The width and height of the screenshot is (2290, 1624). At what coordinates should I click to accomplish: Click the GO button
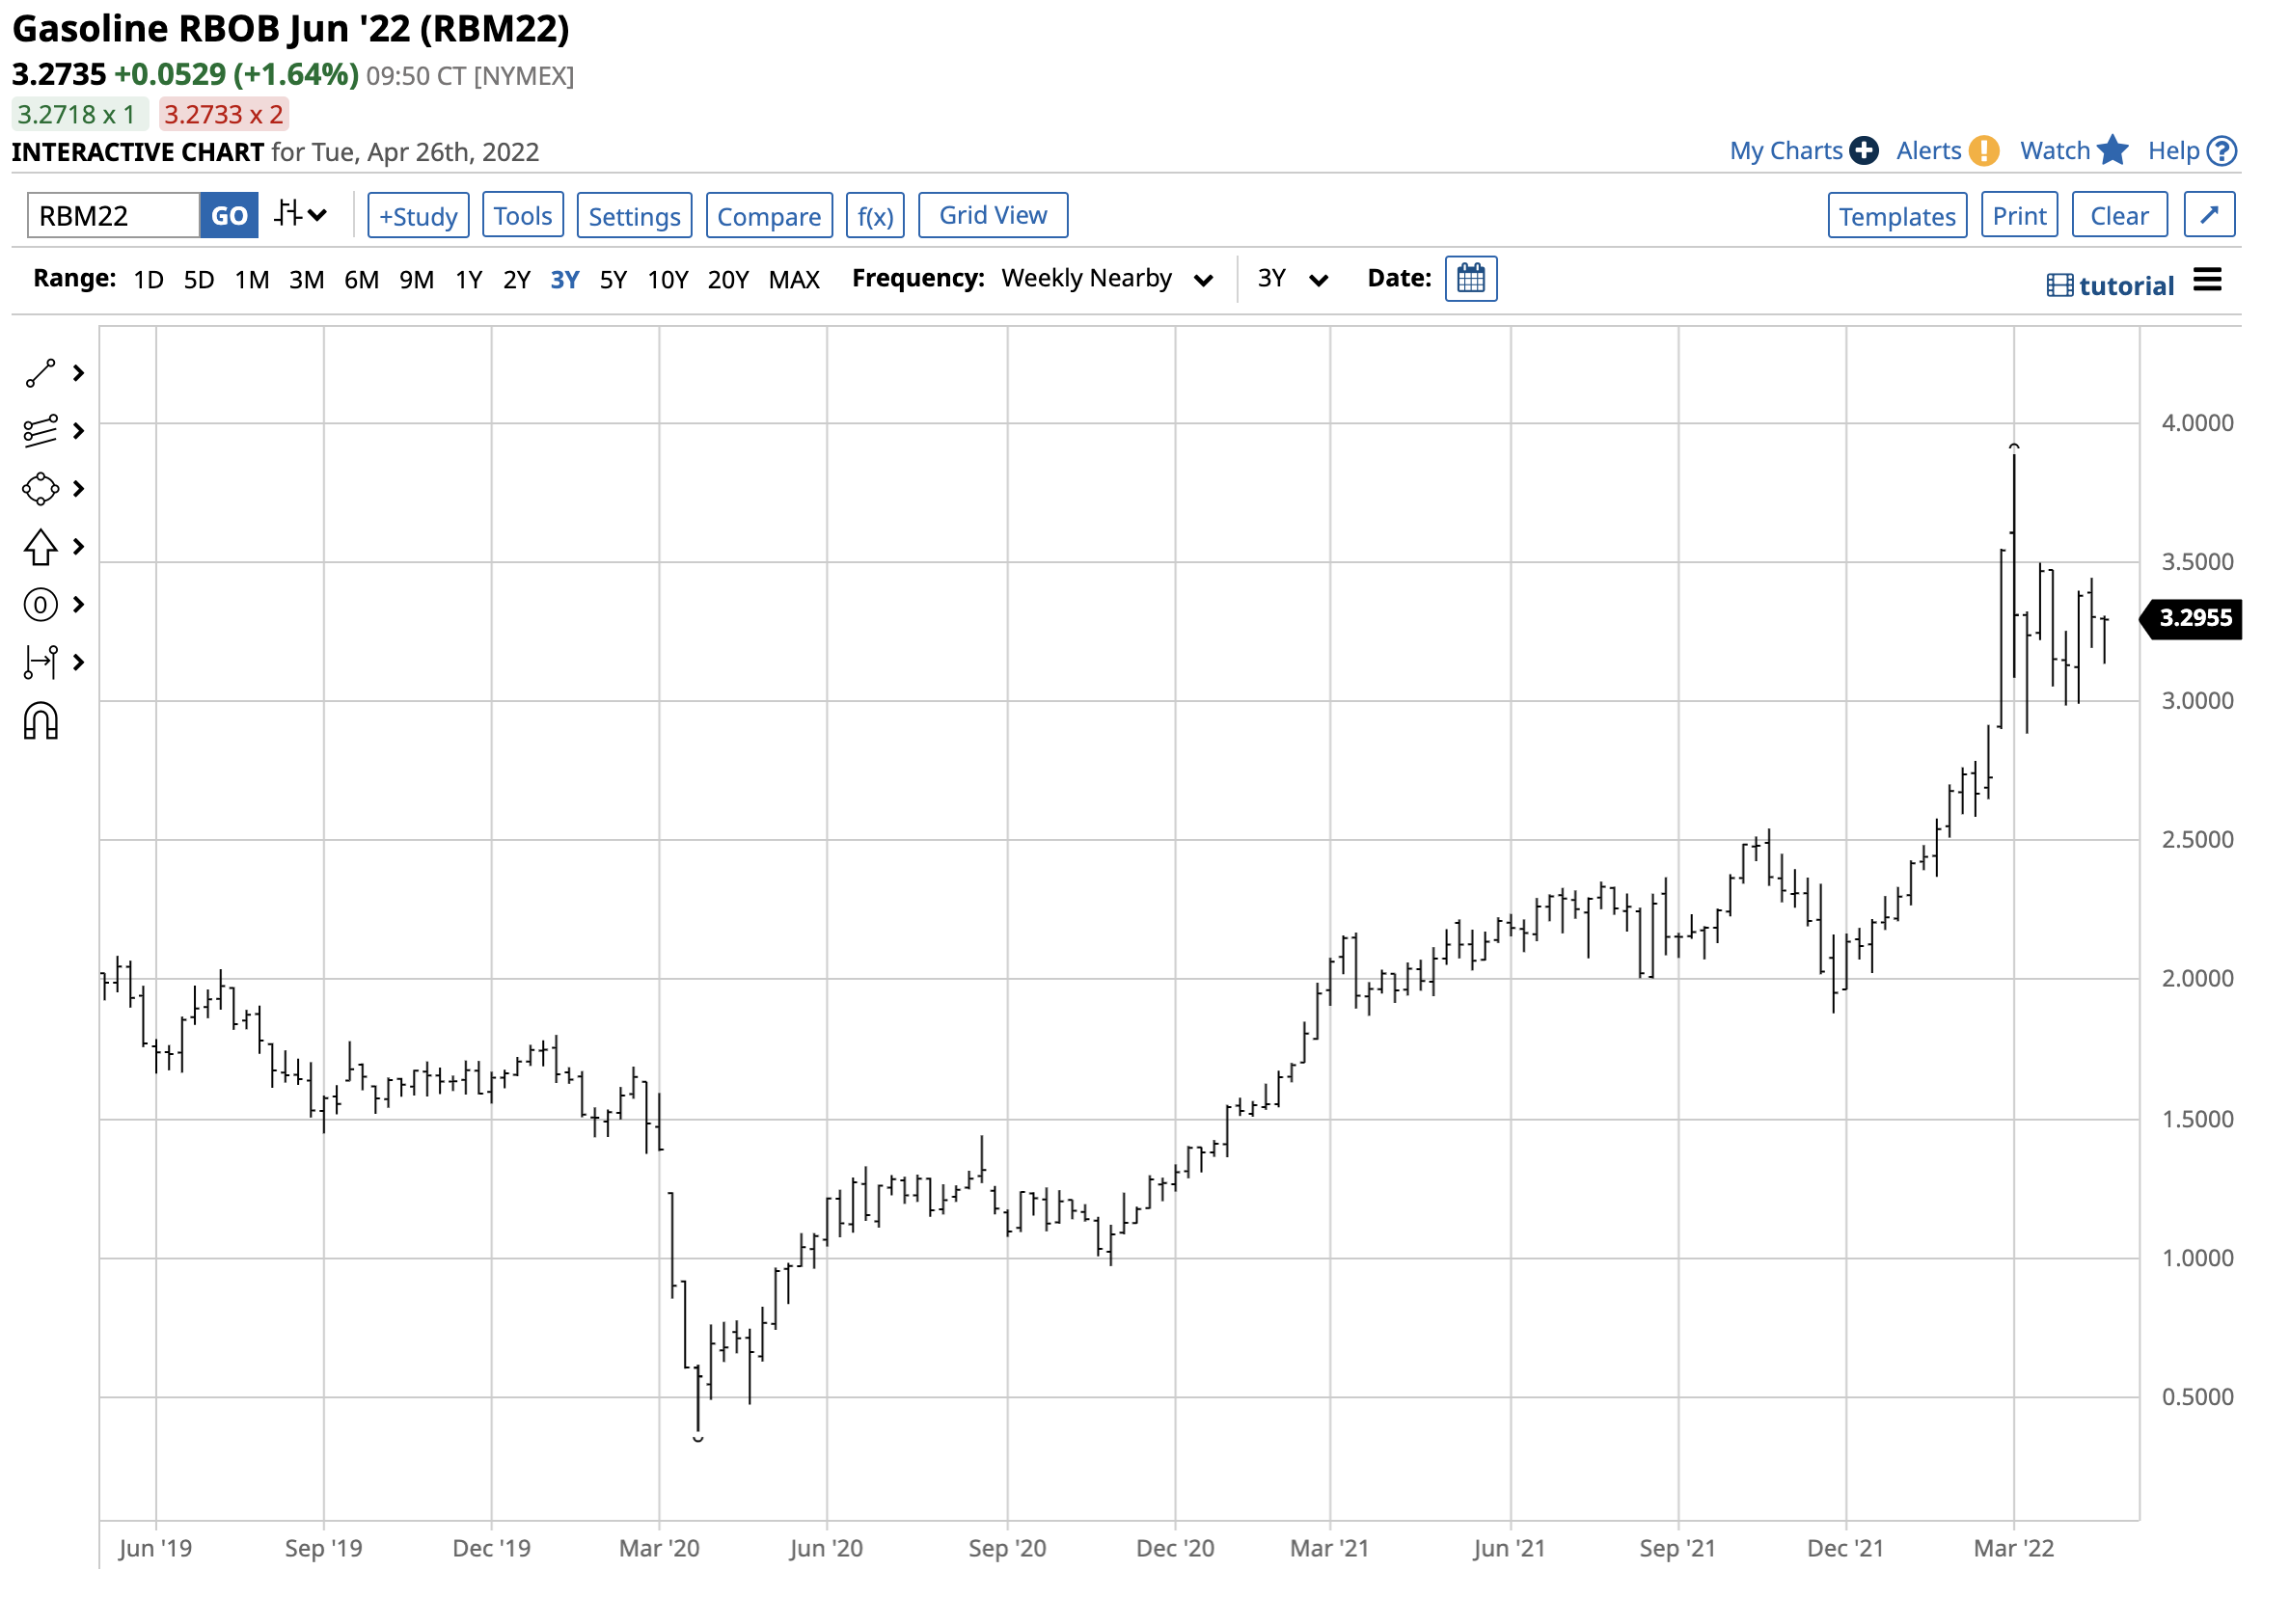pos(229,216)
